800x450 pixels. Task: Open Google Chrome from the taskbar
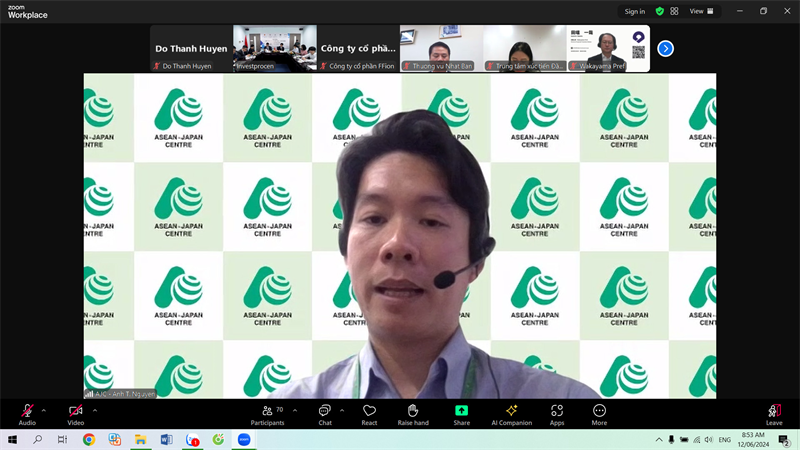(89, 440)
